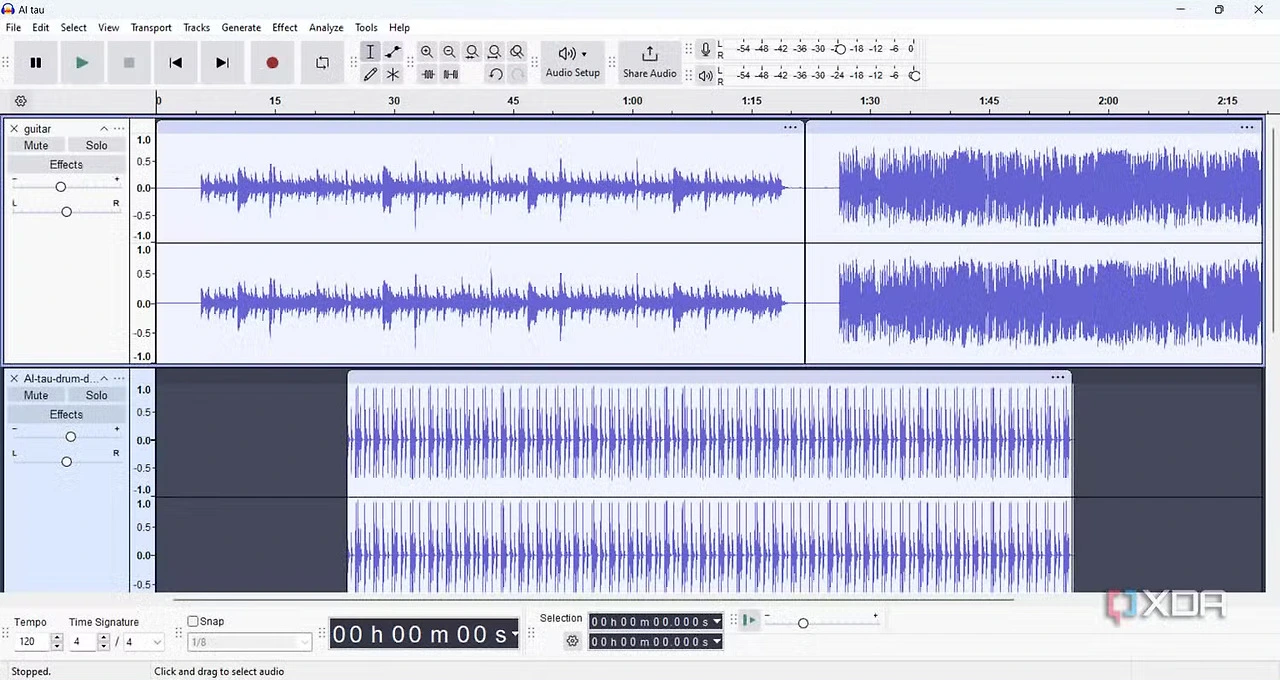Open drum clip options menu
Screen dimensions: 1280x680
[1057, 377]
